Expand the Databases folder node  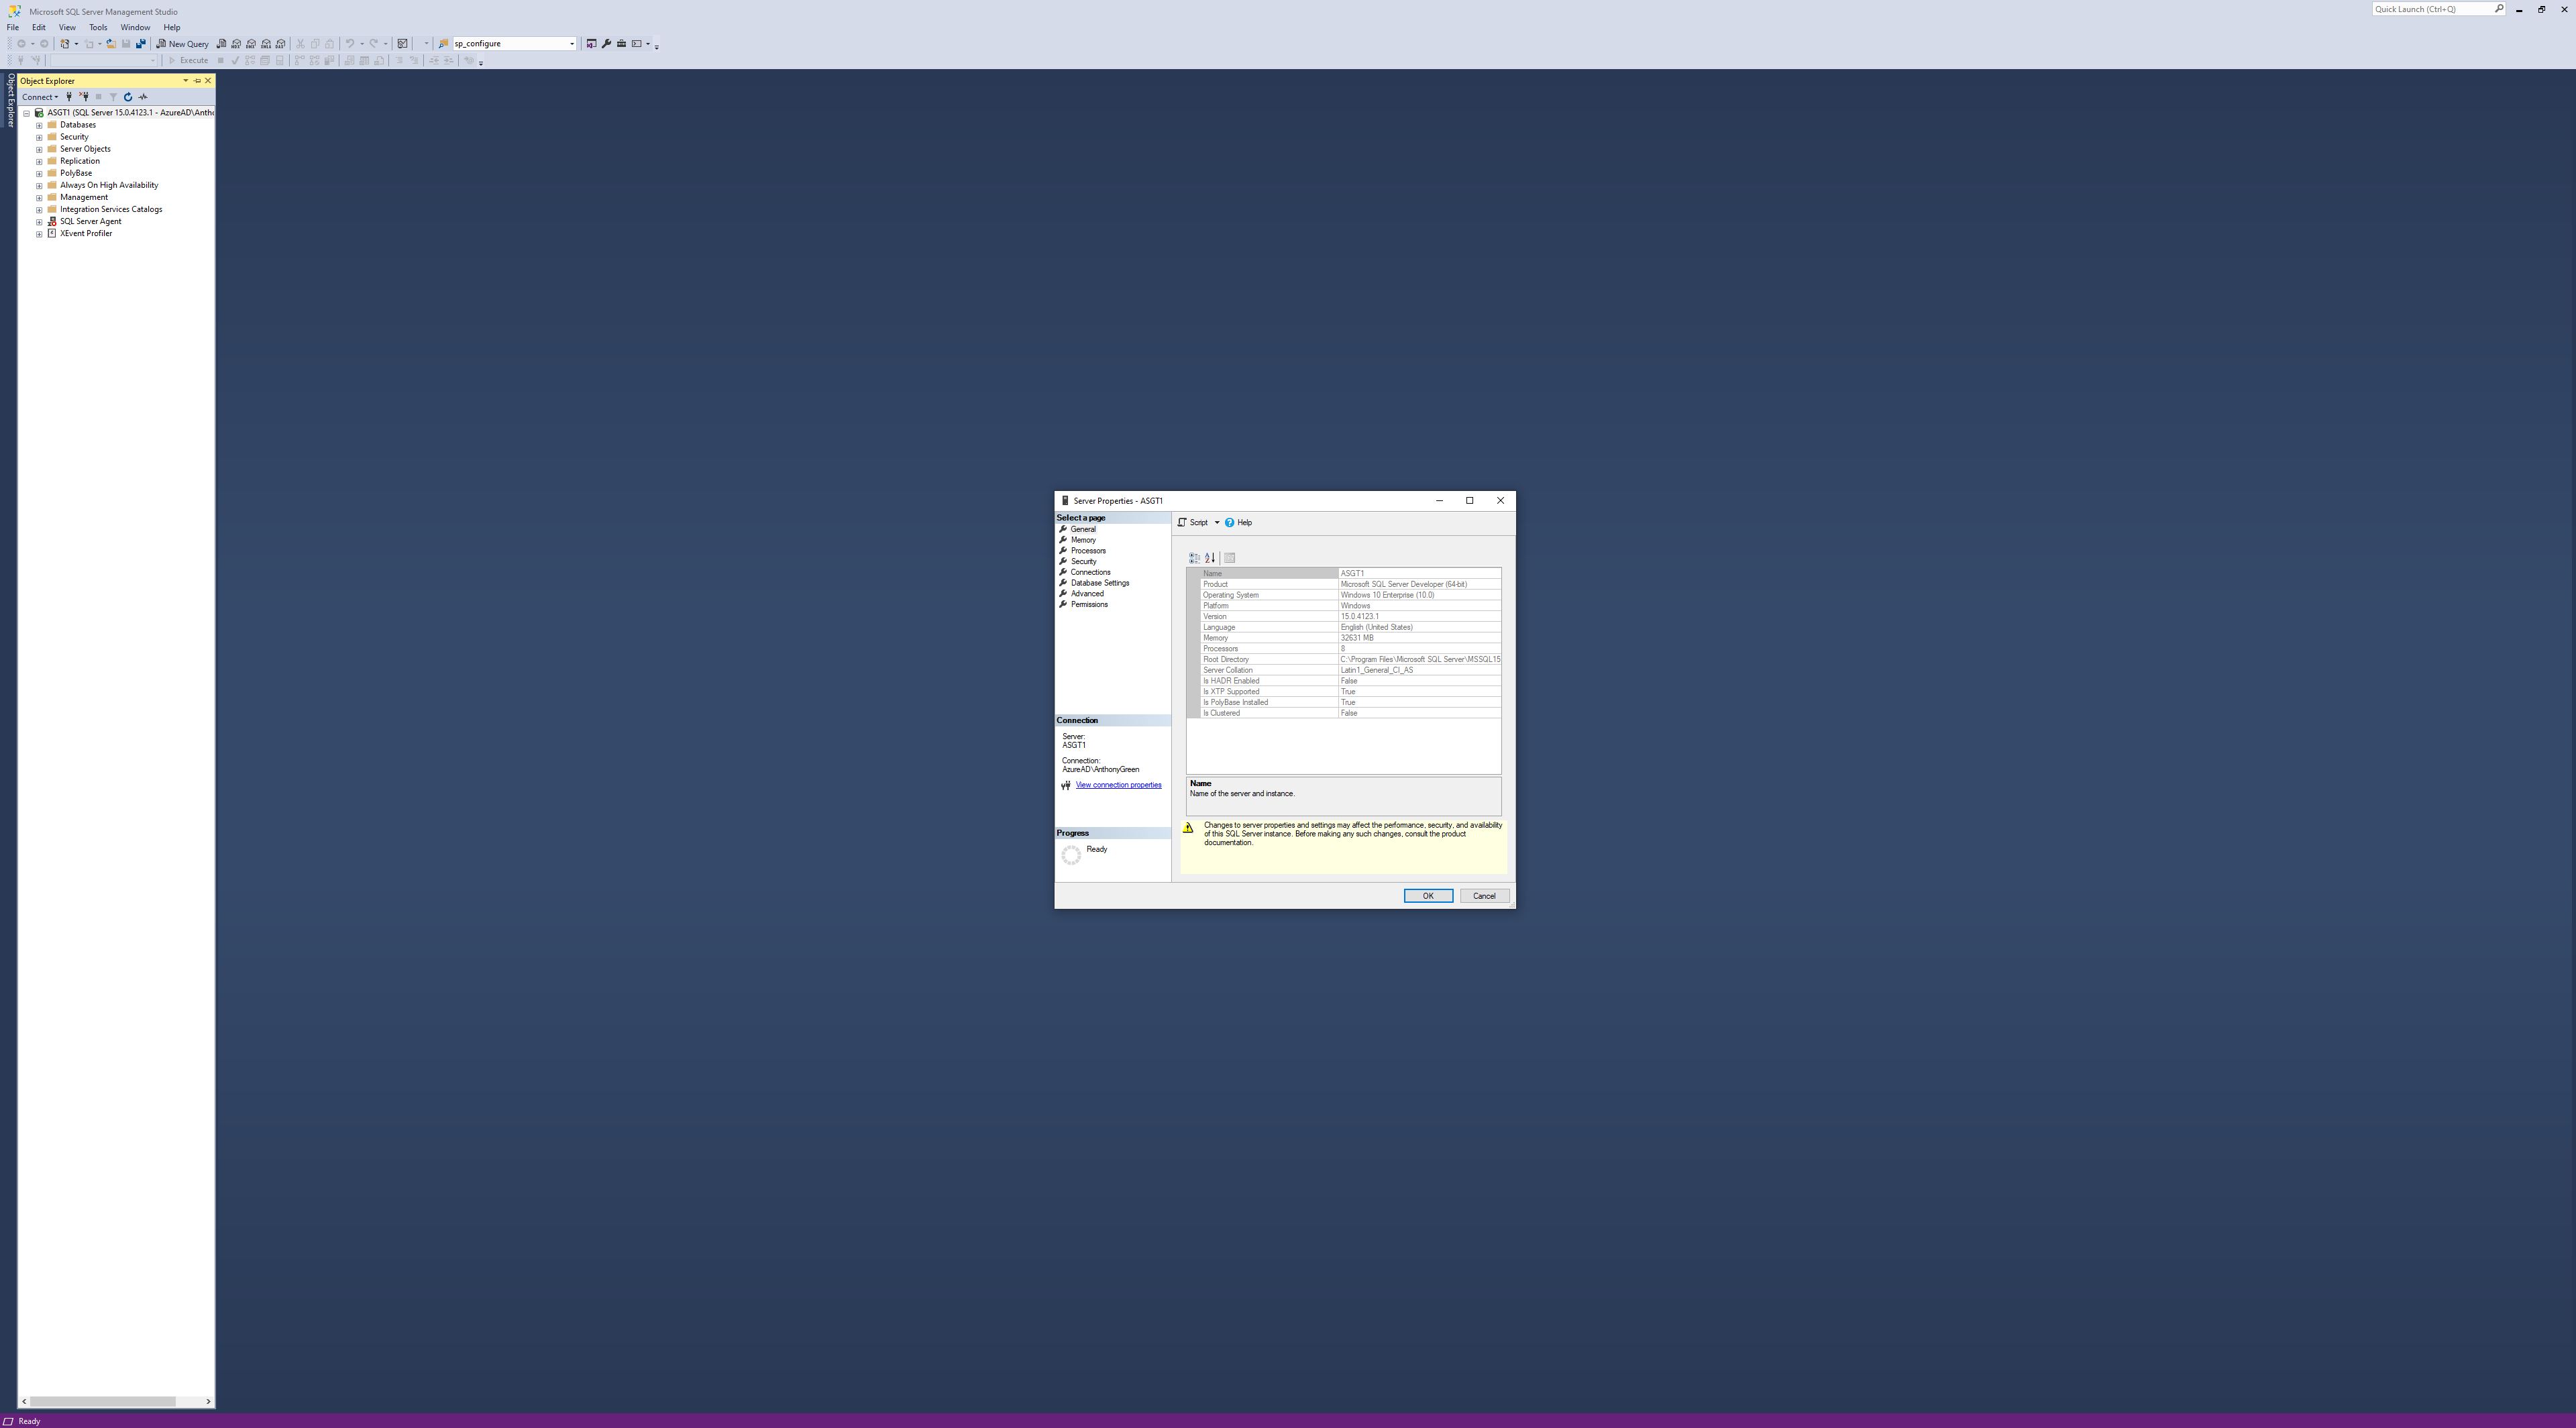pyautogui.click(x=39, y=125)
